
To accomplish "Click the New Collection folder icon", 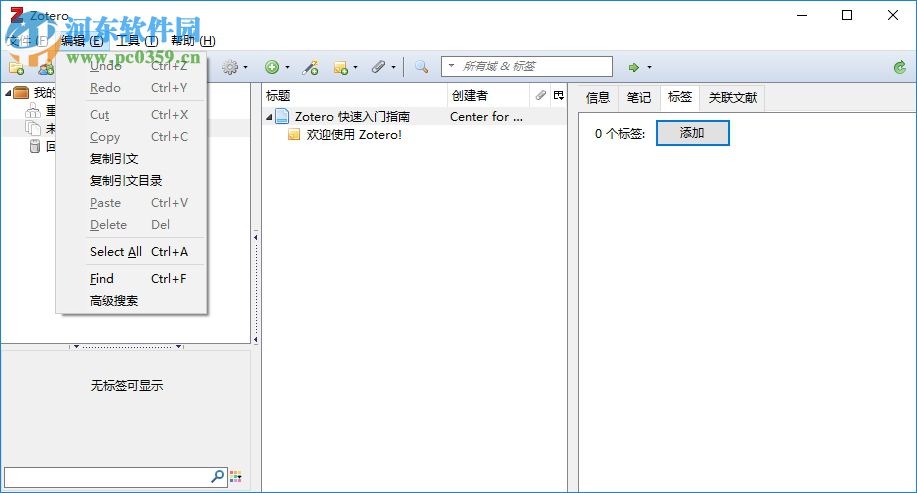I will 16,68.
